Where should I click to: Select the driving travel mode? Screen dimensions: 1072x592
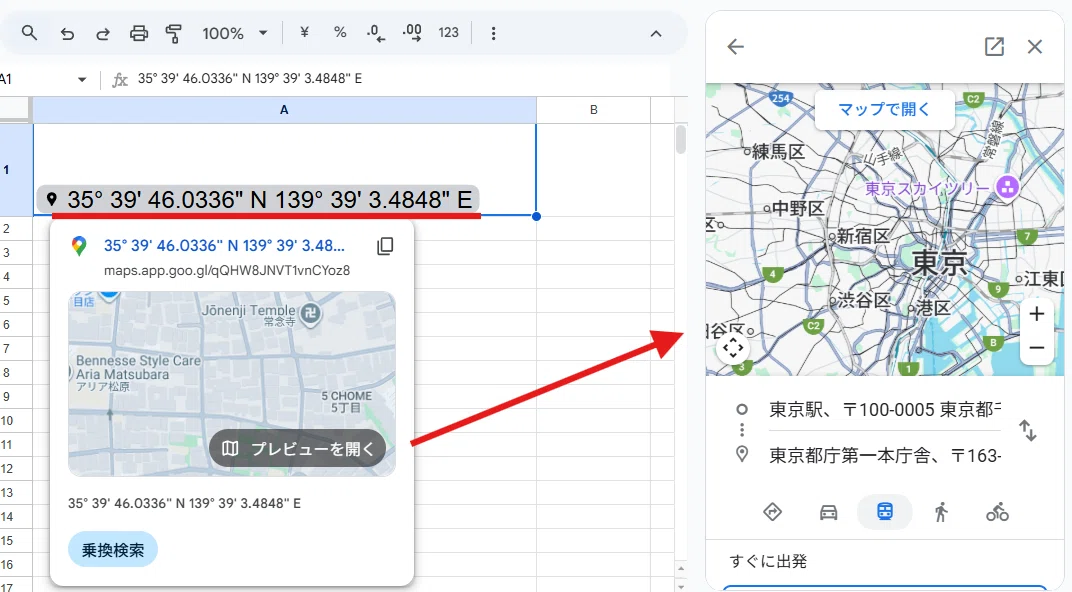829,512
